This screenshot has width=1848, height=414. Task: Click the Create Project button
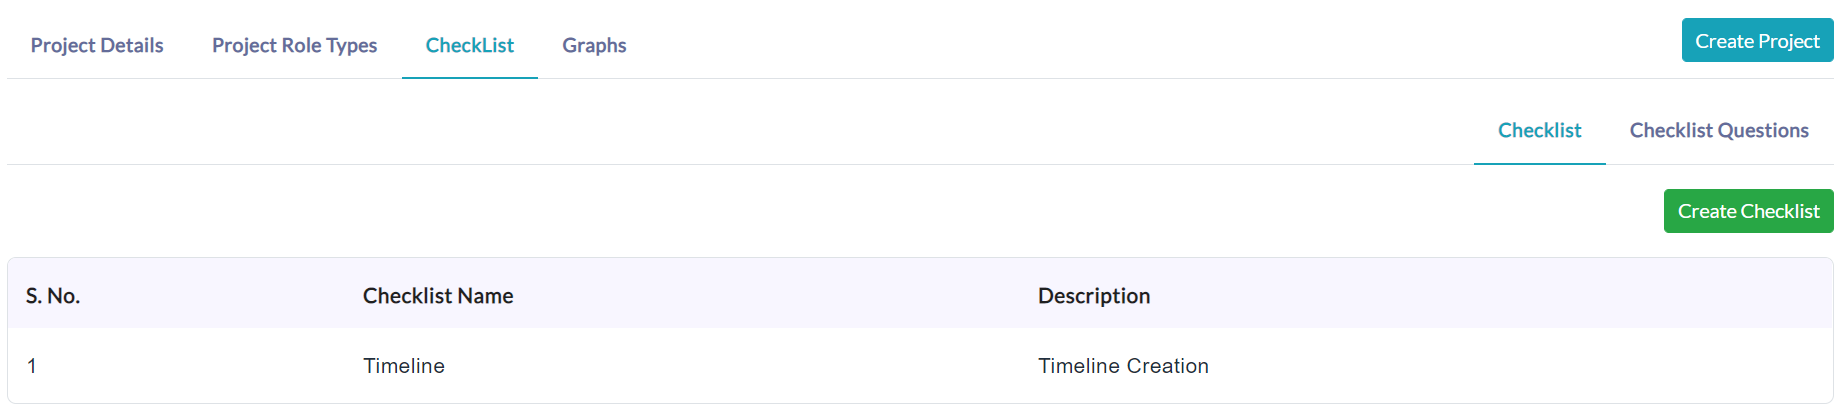tap(1757, 41)
